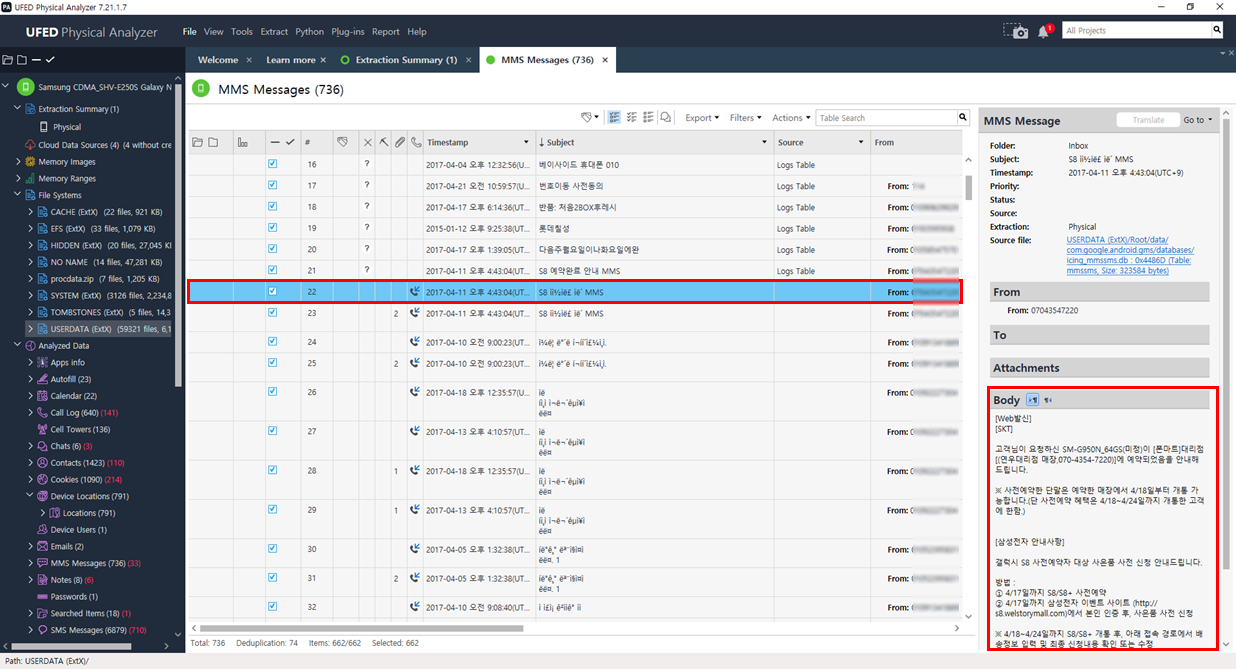
Task: Uncheck the checkbox for row 16
Action: (x=273, y=164)
